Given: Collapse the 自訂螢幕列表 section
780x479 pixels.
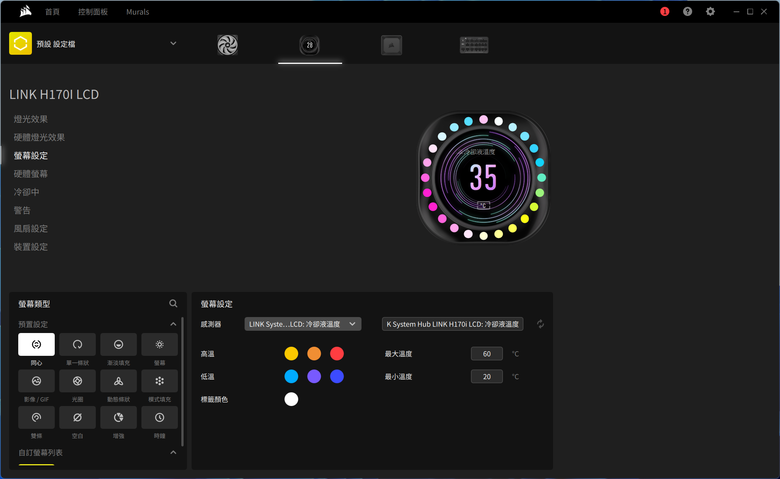Looking at the screenshot, I should [x=173, y=453].
